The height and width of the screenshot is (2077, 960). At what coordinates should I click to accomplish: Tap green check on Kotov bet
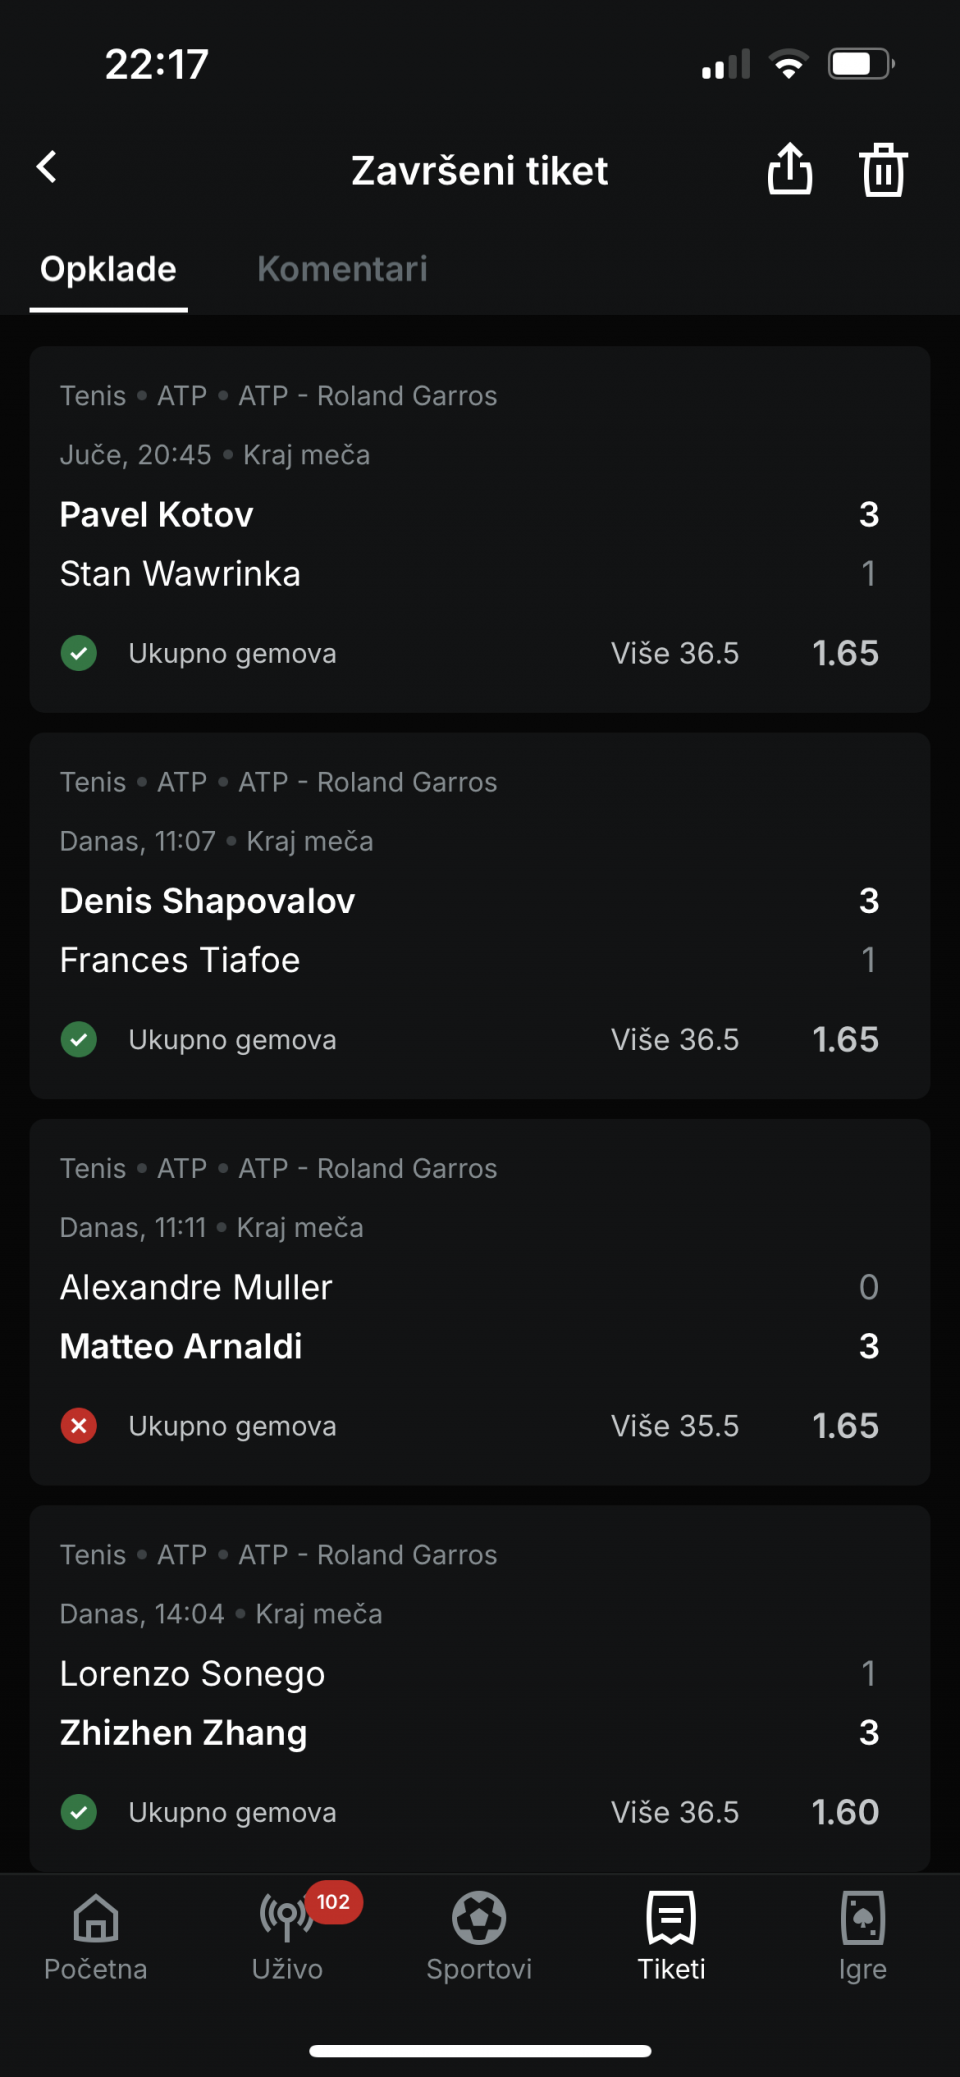point(79,653)
